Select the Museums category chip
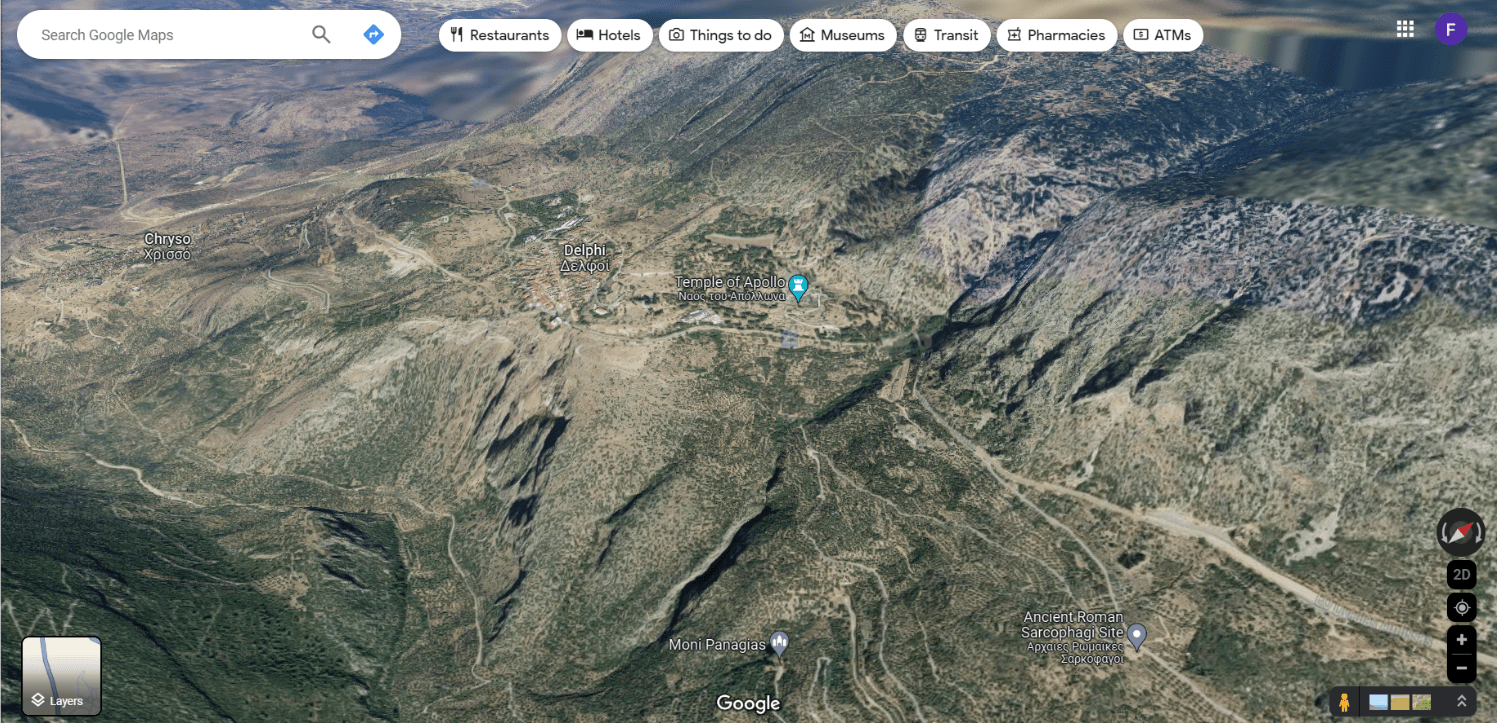Viewport: 1497px width, 723px height. [x=842, y=35]
